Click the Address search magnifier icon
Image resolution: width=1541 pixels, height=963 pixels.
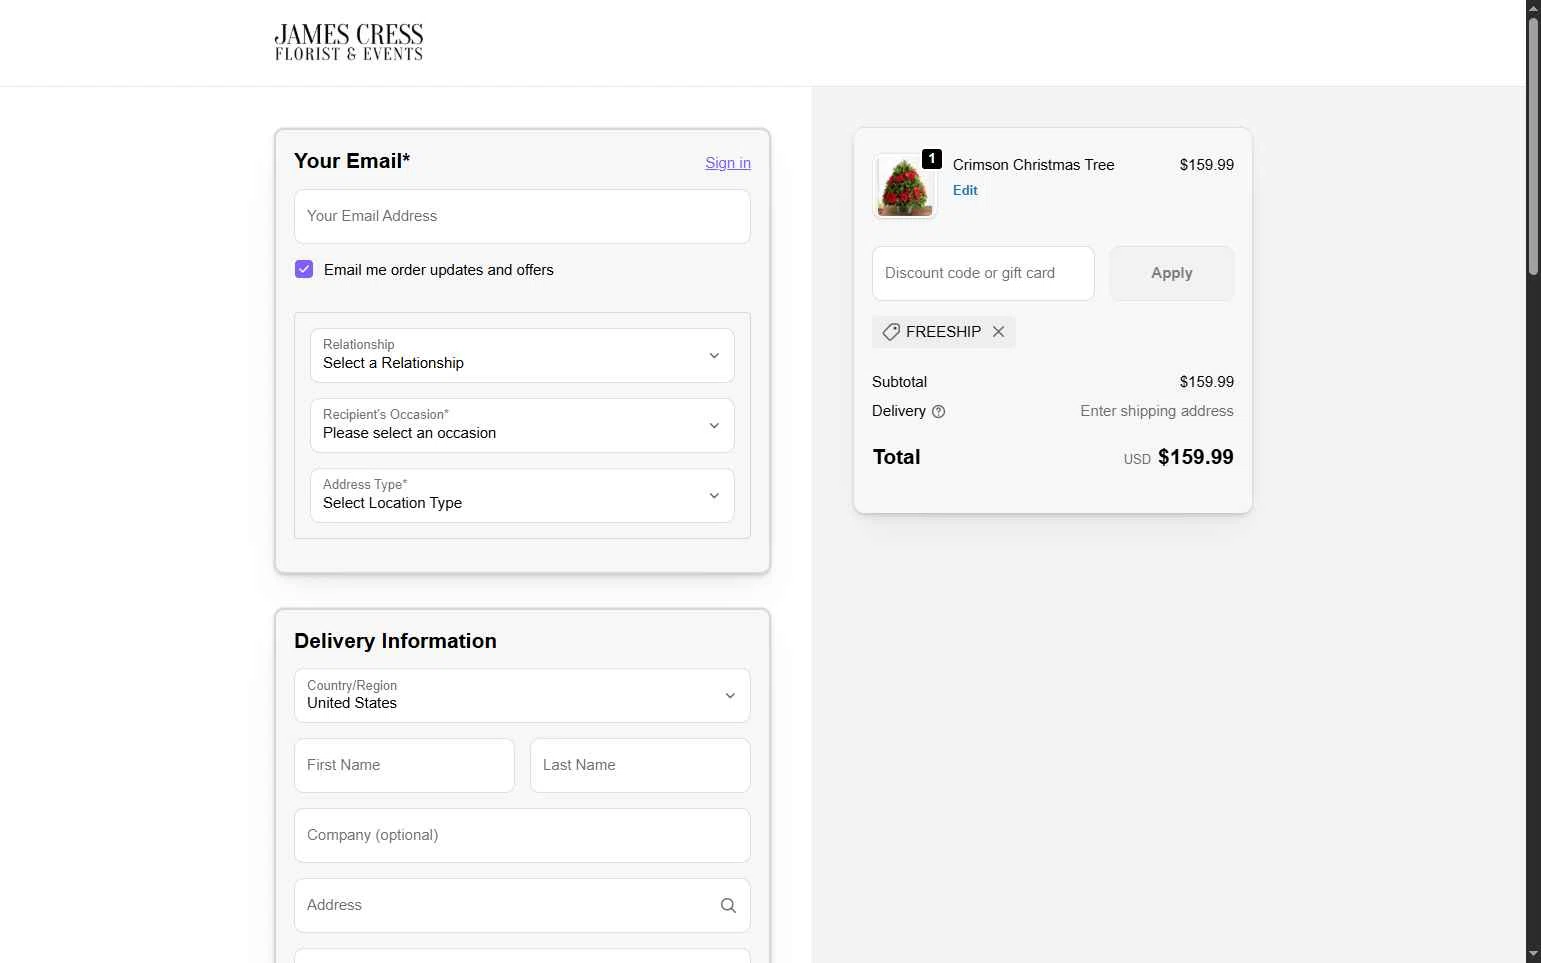(728, 905)
